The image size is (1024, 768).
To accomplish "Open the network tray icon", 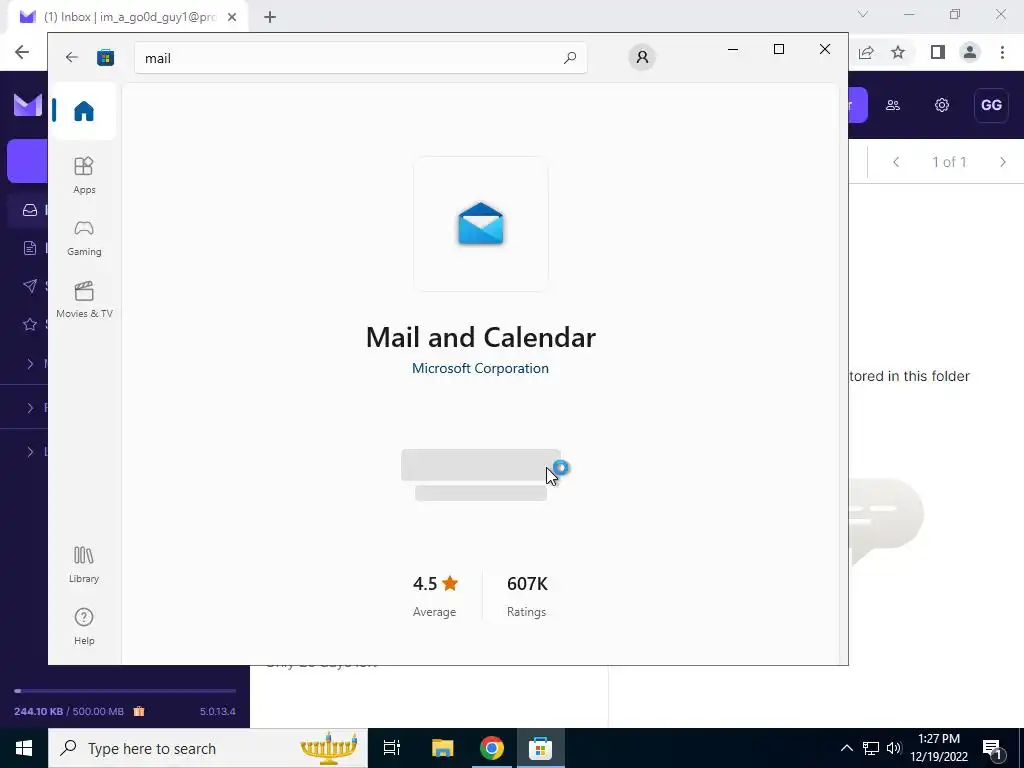I will 871,748.
